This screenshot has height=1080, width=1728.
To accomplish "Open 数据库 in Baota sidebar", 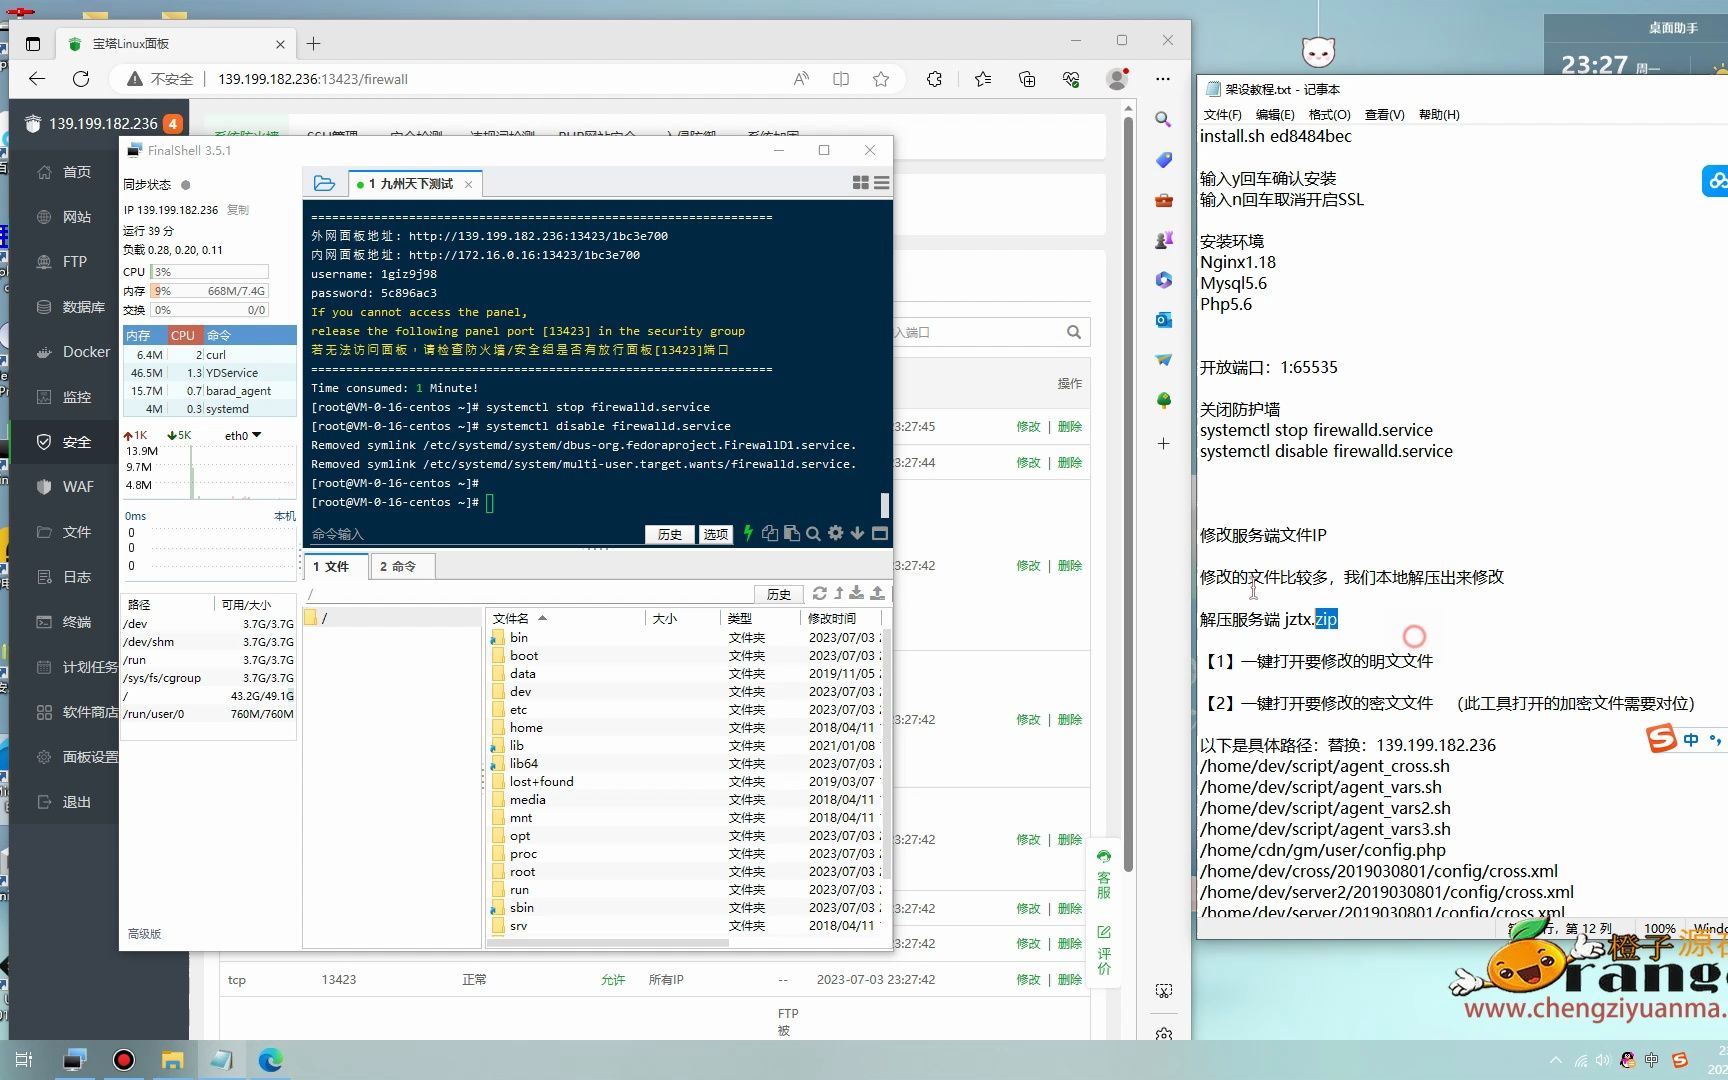I will click(83, 307).
